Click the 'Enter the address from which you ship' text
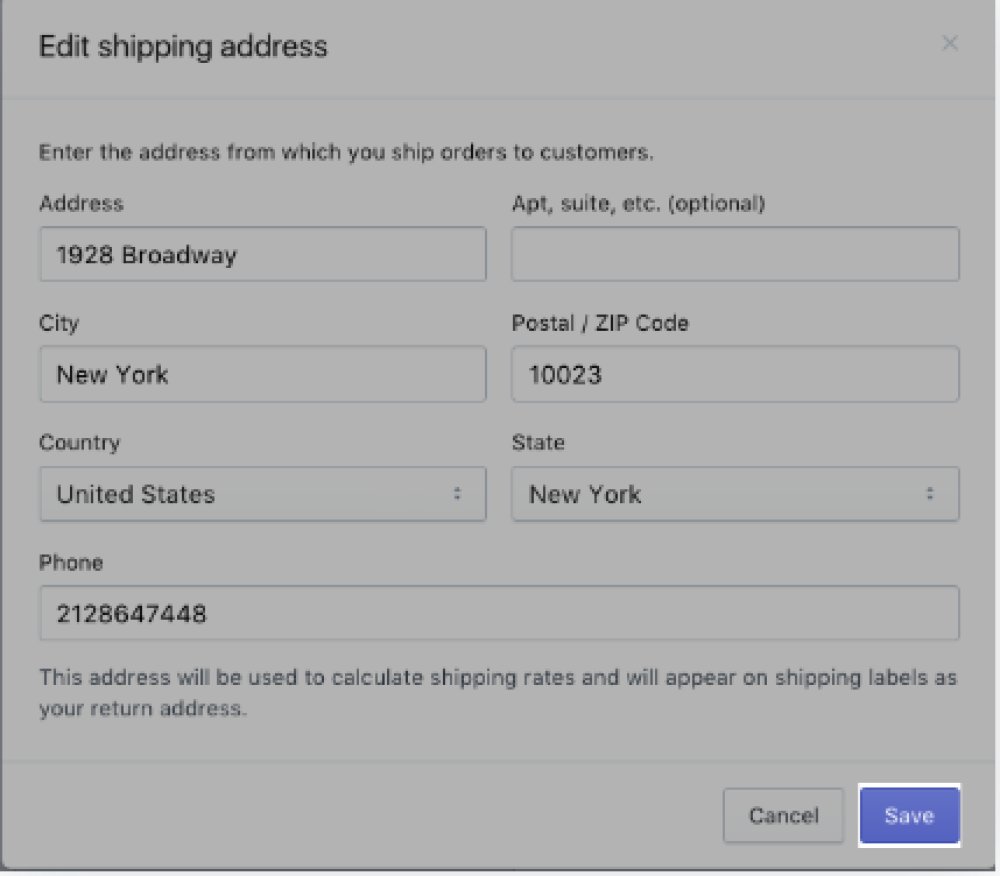Image resolution: width=1000 pixels, height=876 pixels. click(x=346, y=152)
